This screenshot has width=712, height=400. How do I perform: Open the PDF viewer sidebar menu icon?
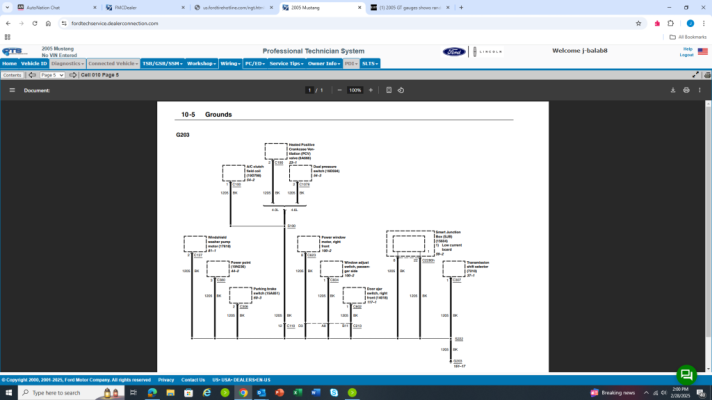tap(12, 90)
